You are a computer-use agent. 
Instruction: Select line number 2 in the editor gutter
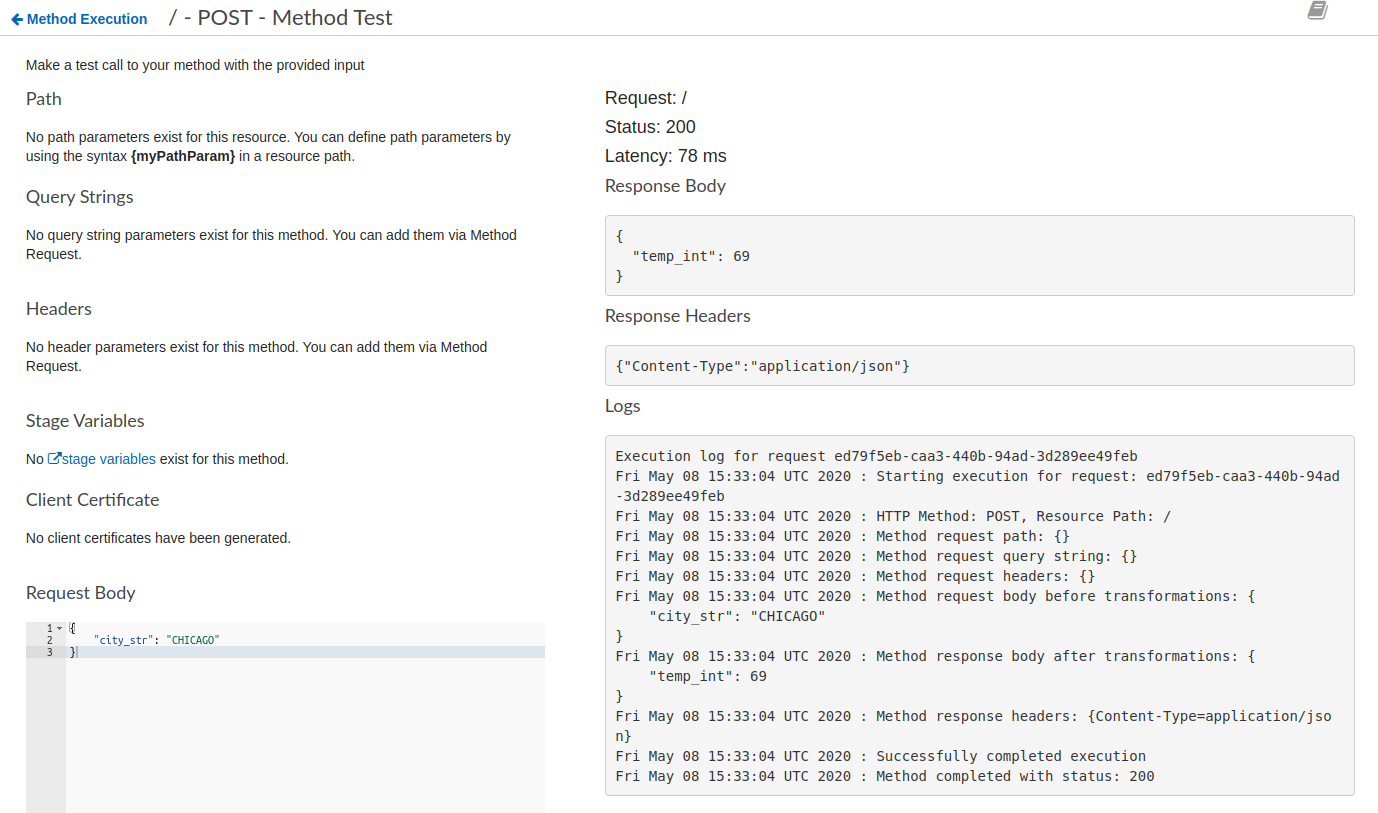coord(49,639)
